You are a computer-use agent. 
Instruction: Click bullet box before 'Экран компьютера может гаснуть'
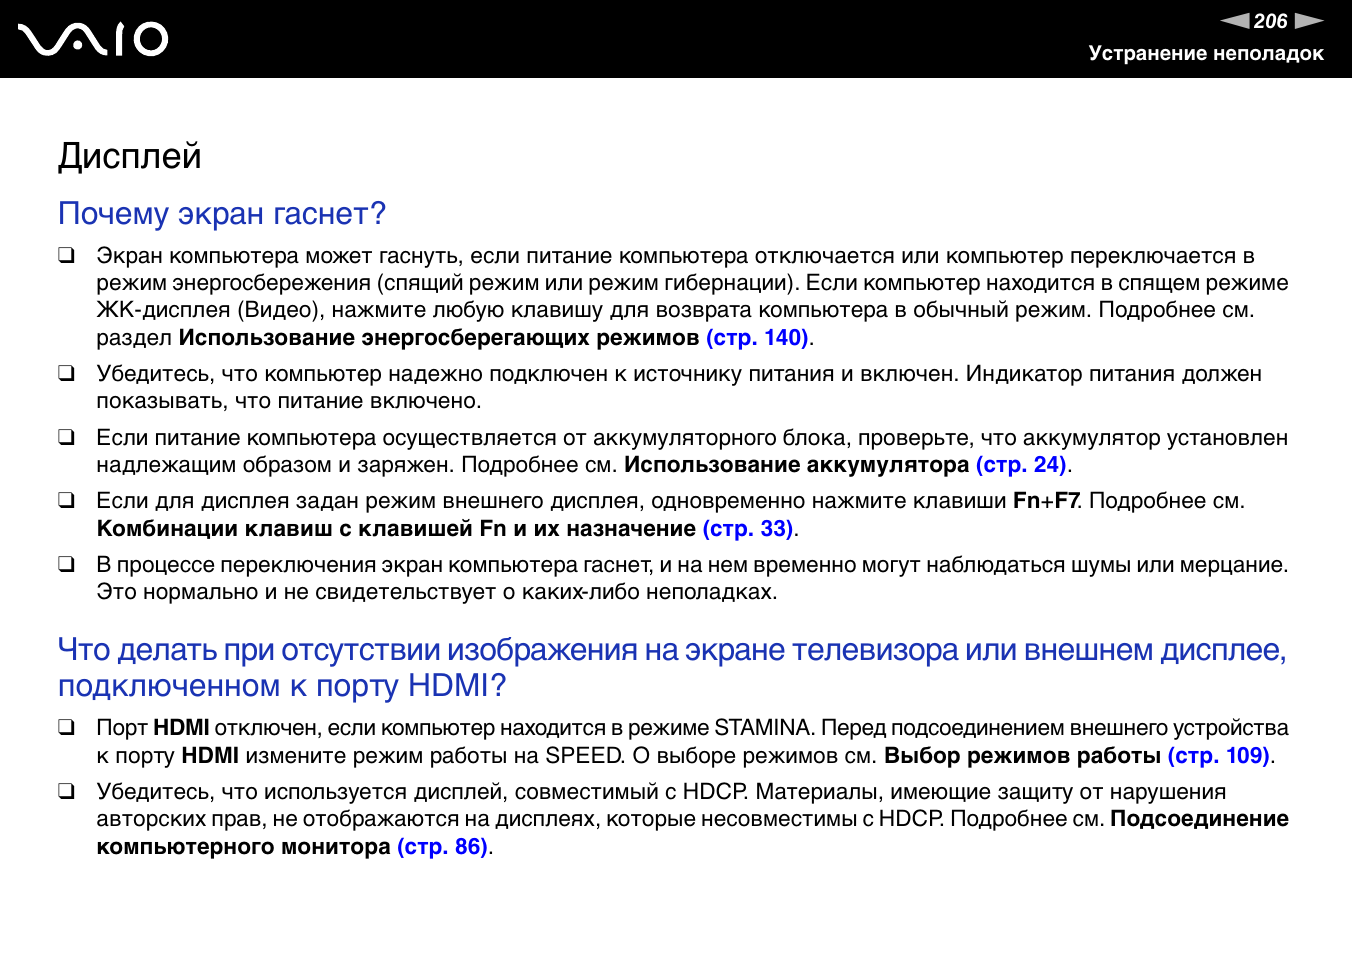point(66,255)
